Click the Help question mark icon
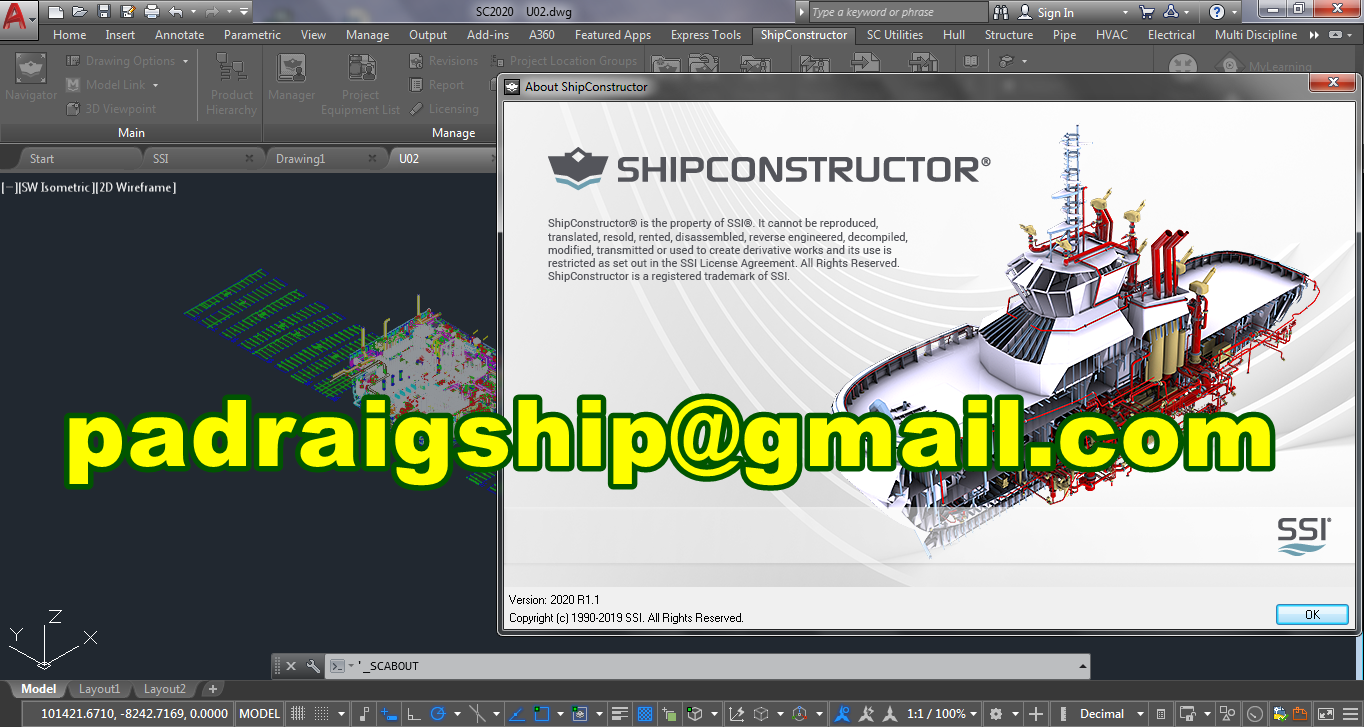This screenshot has height=727, width=1364. (x=1217, y=12)
